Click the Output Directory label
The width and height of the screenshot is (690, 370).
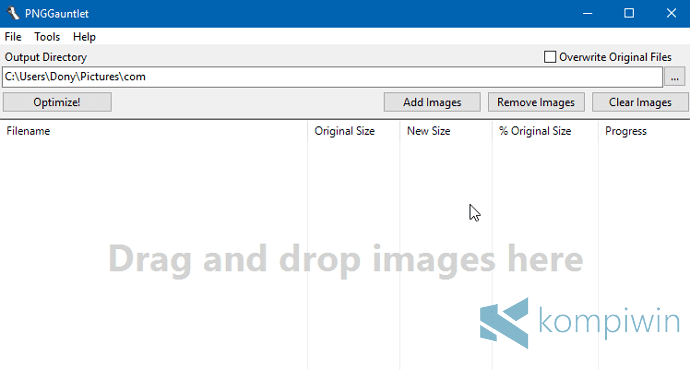click(x=46, y=57)
